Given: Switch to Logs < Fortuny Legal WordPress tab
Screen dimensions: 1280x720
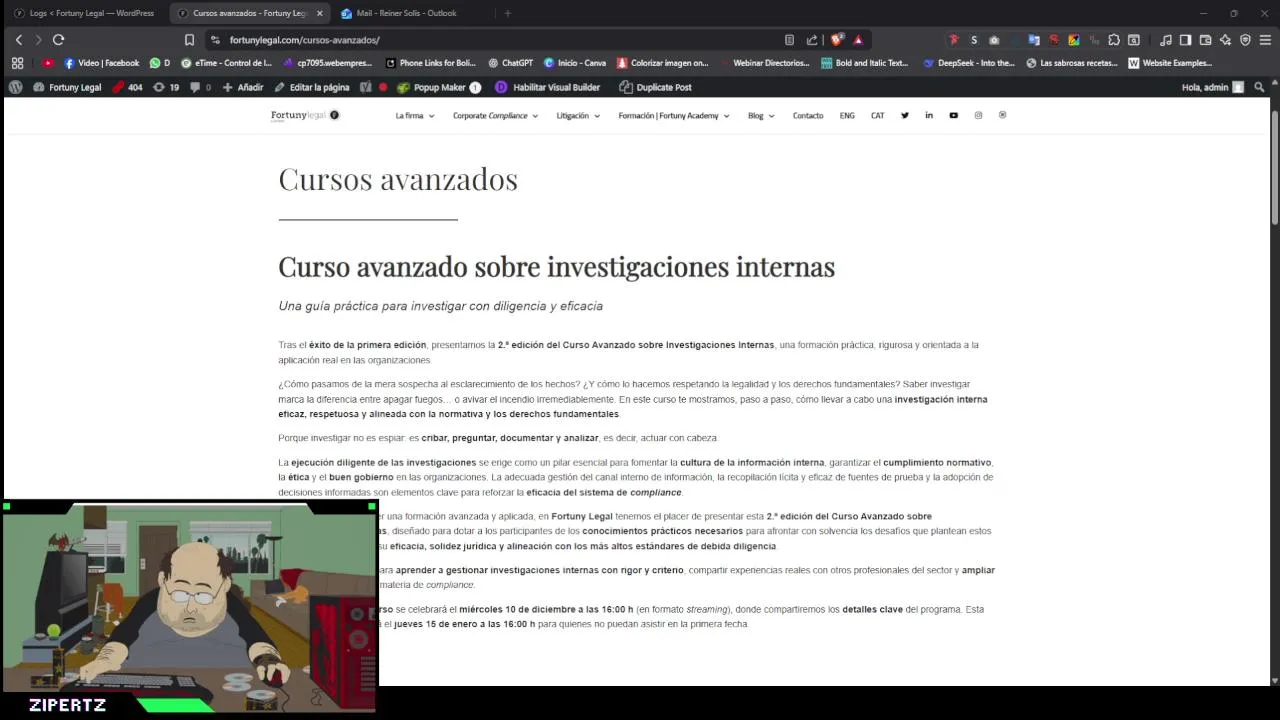Looking at the screenshot, I should tap(84, 13).
